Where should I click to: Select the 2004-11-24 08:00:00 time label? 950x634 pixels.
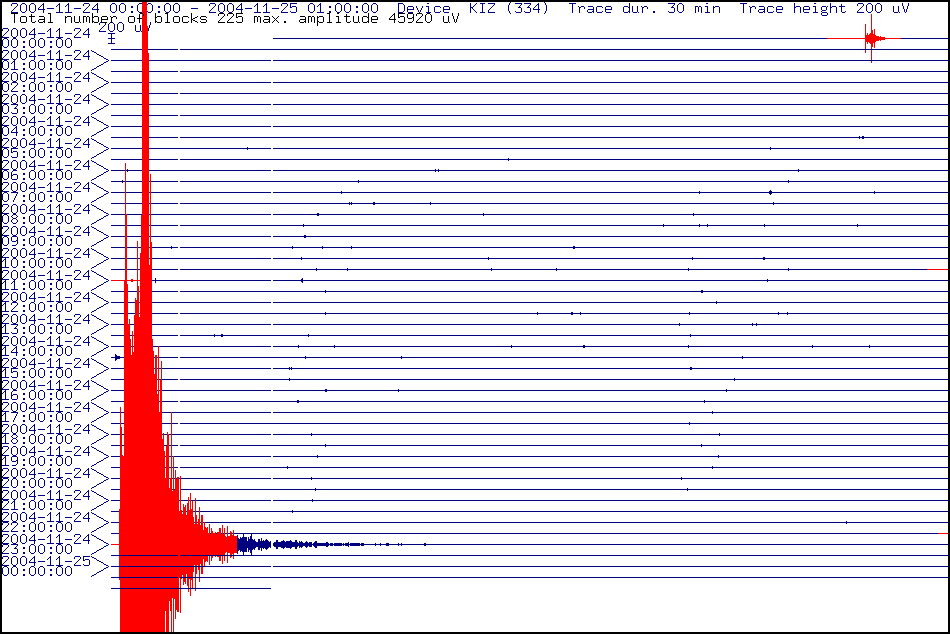pos(46,214)
